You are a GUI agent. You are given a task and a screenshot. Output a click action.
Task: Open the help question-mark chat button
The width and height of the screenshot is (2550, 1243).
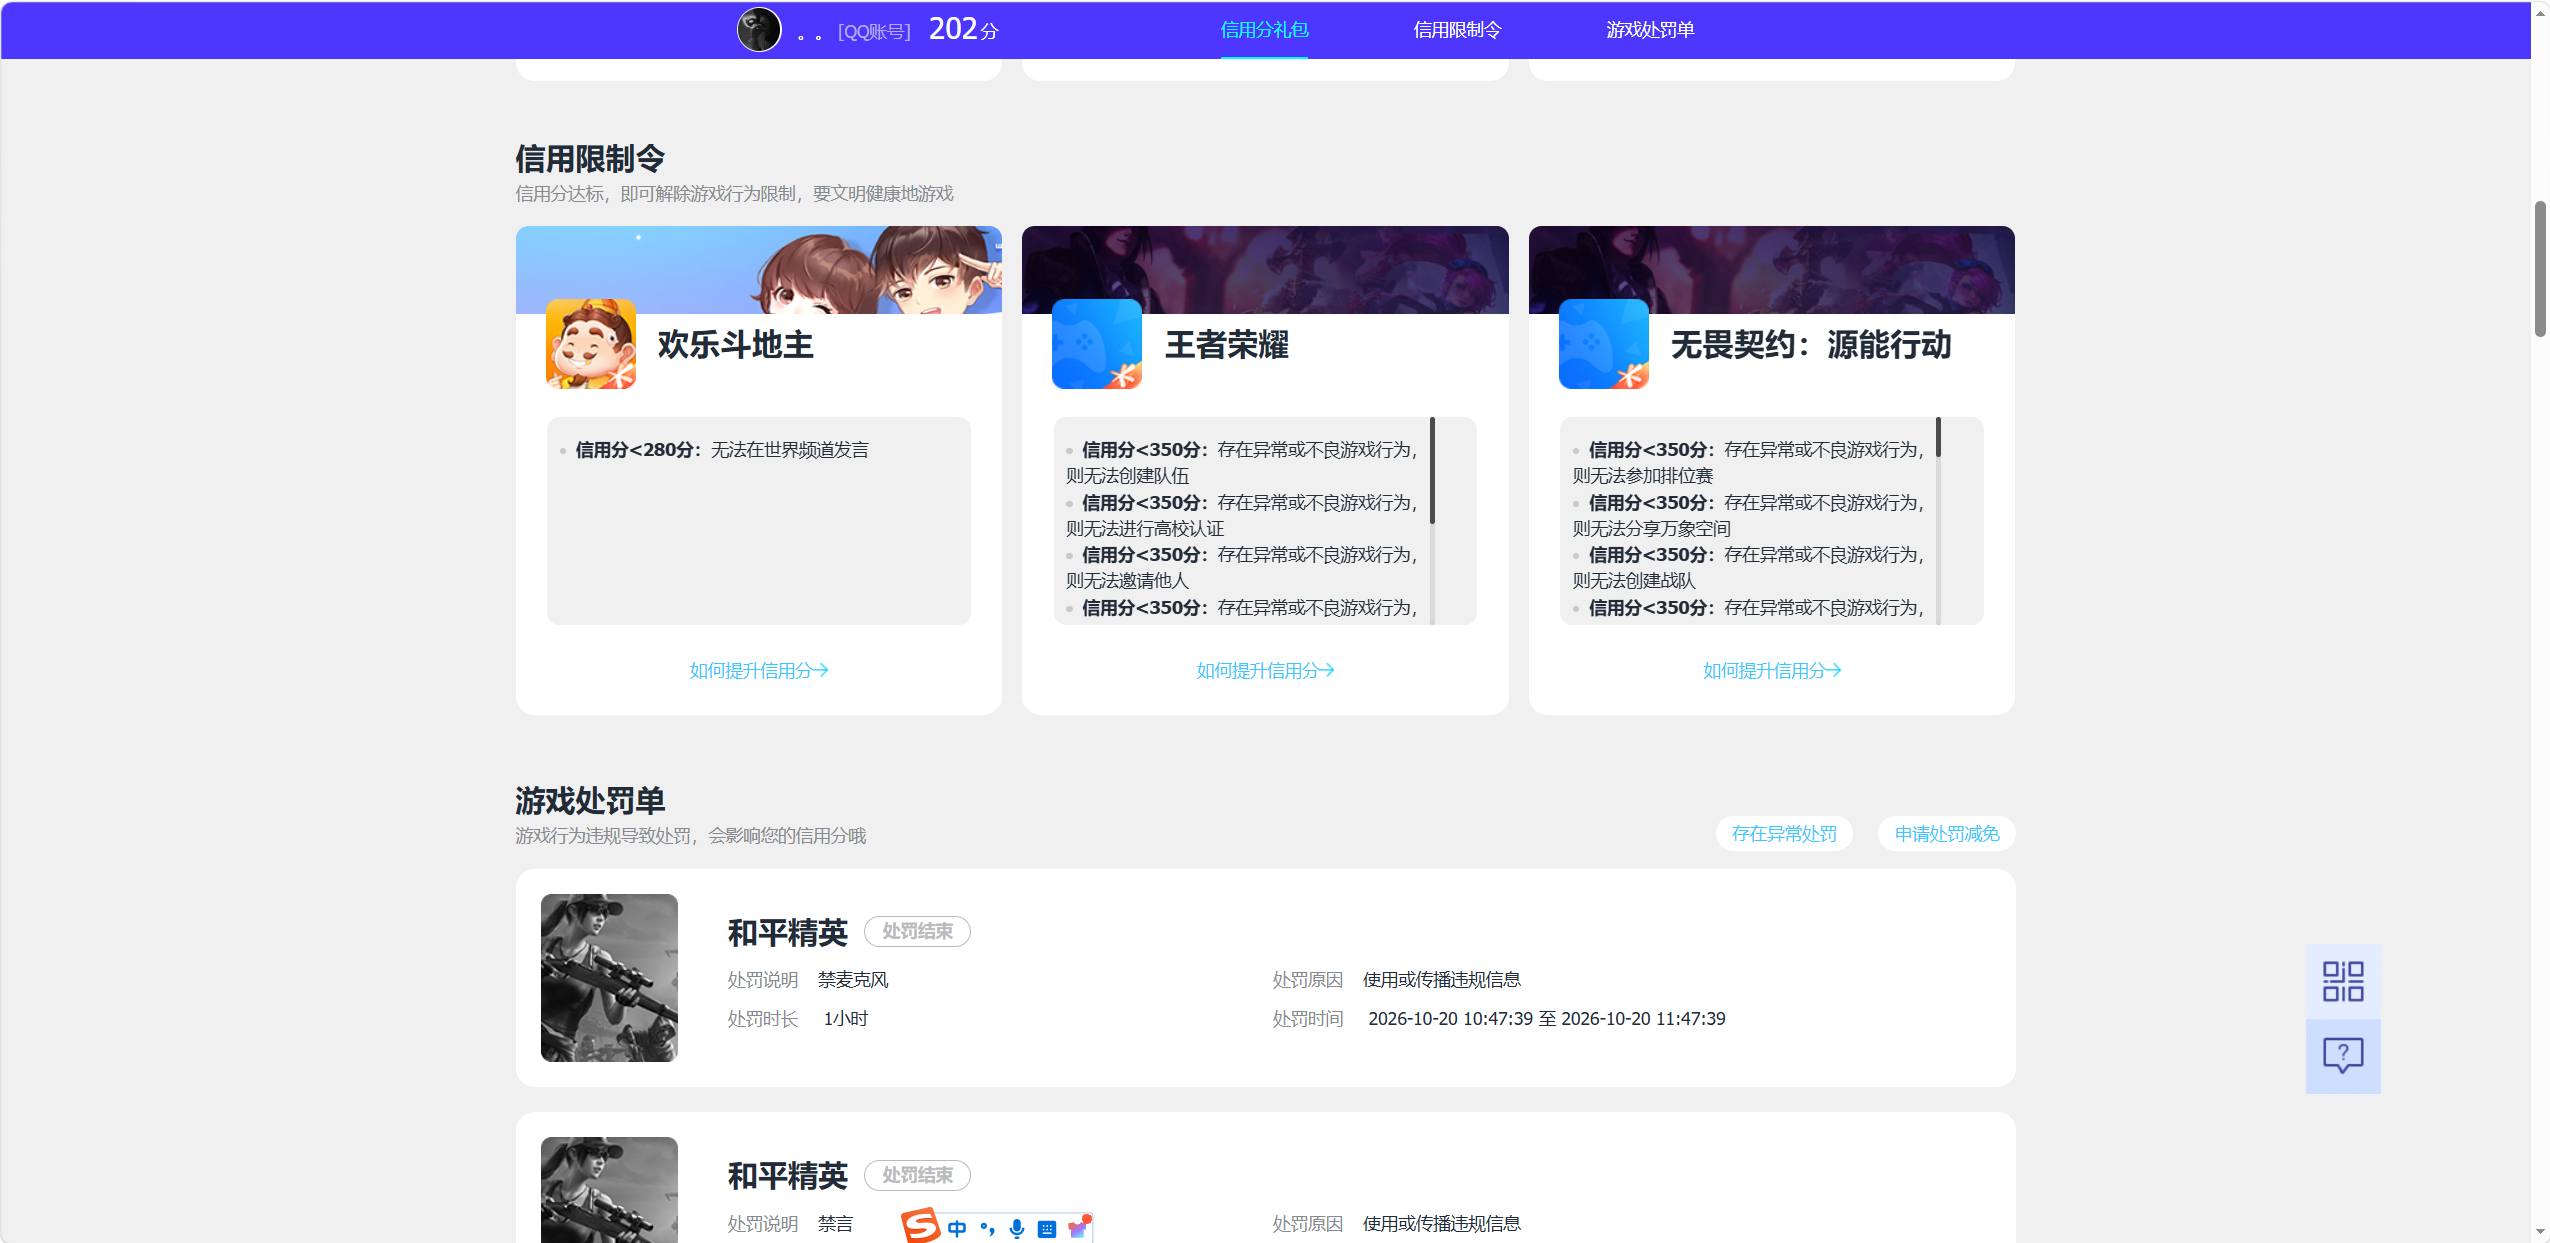tap(2343, 1056)
